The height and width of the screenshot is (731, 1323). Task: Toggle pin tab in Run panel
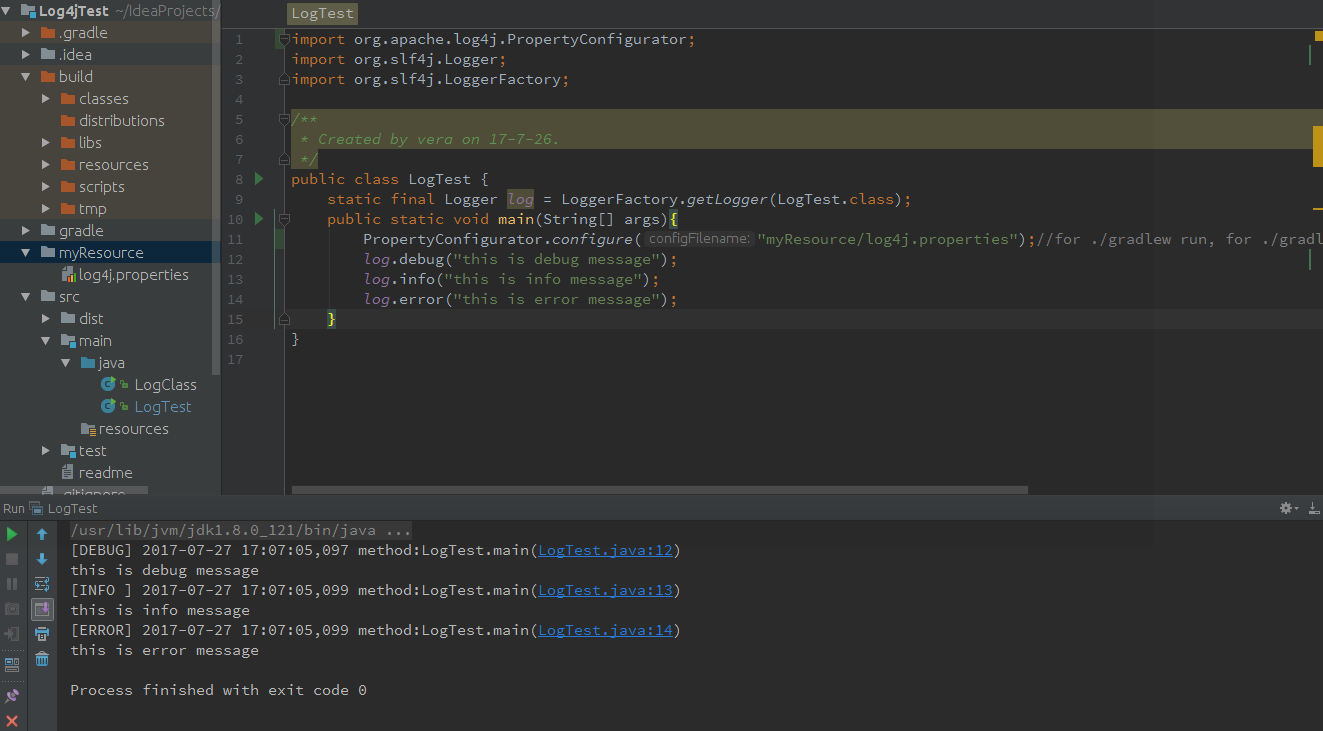pos(12,696)
